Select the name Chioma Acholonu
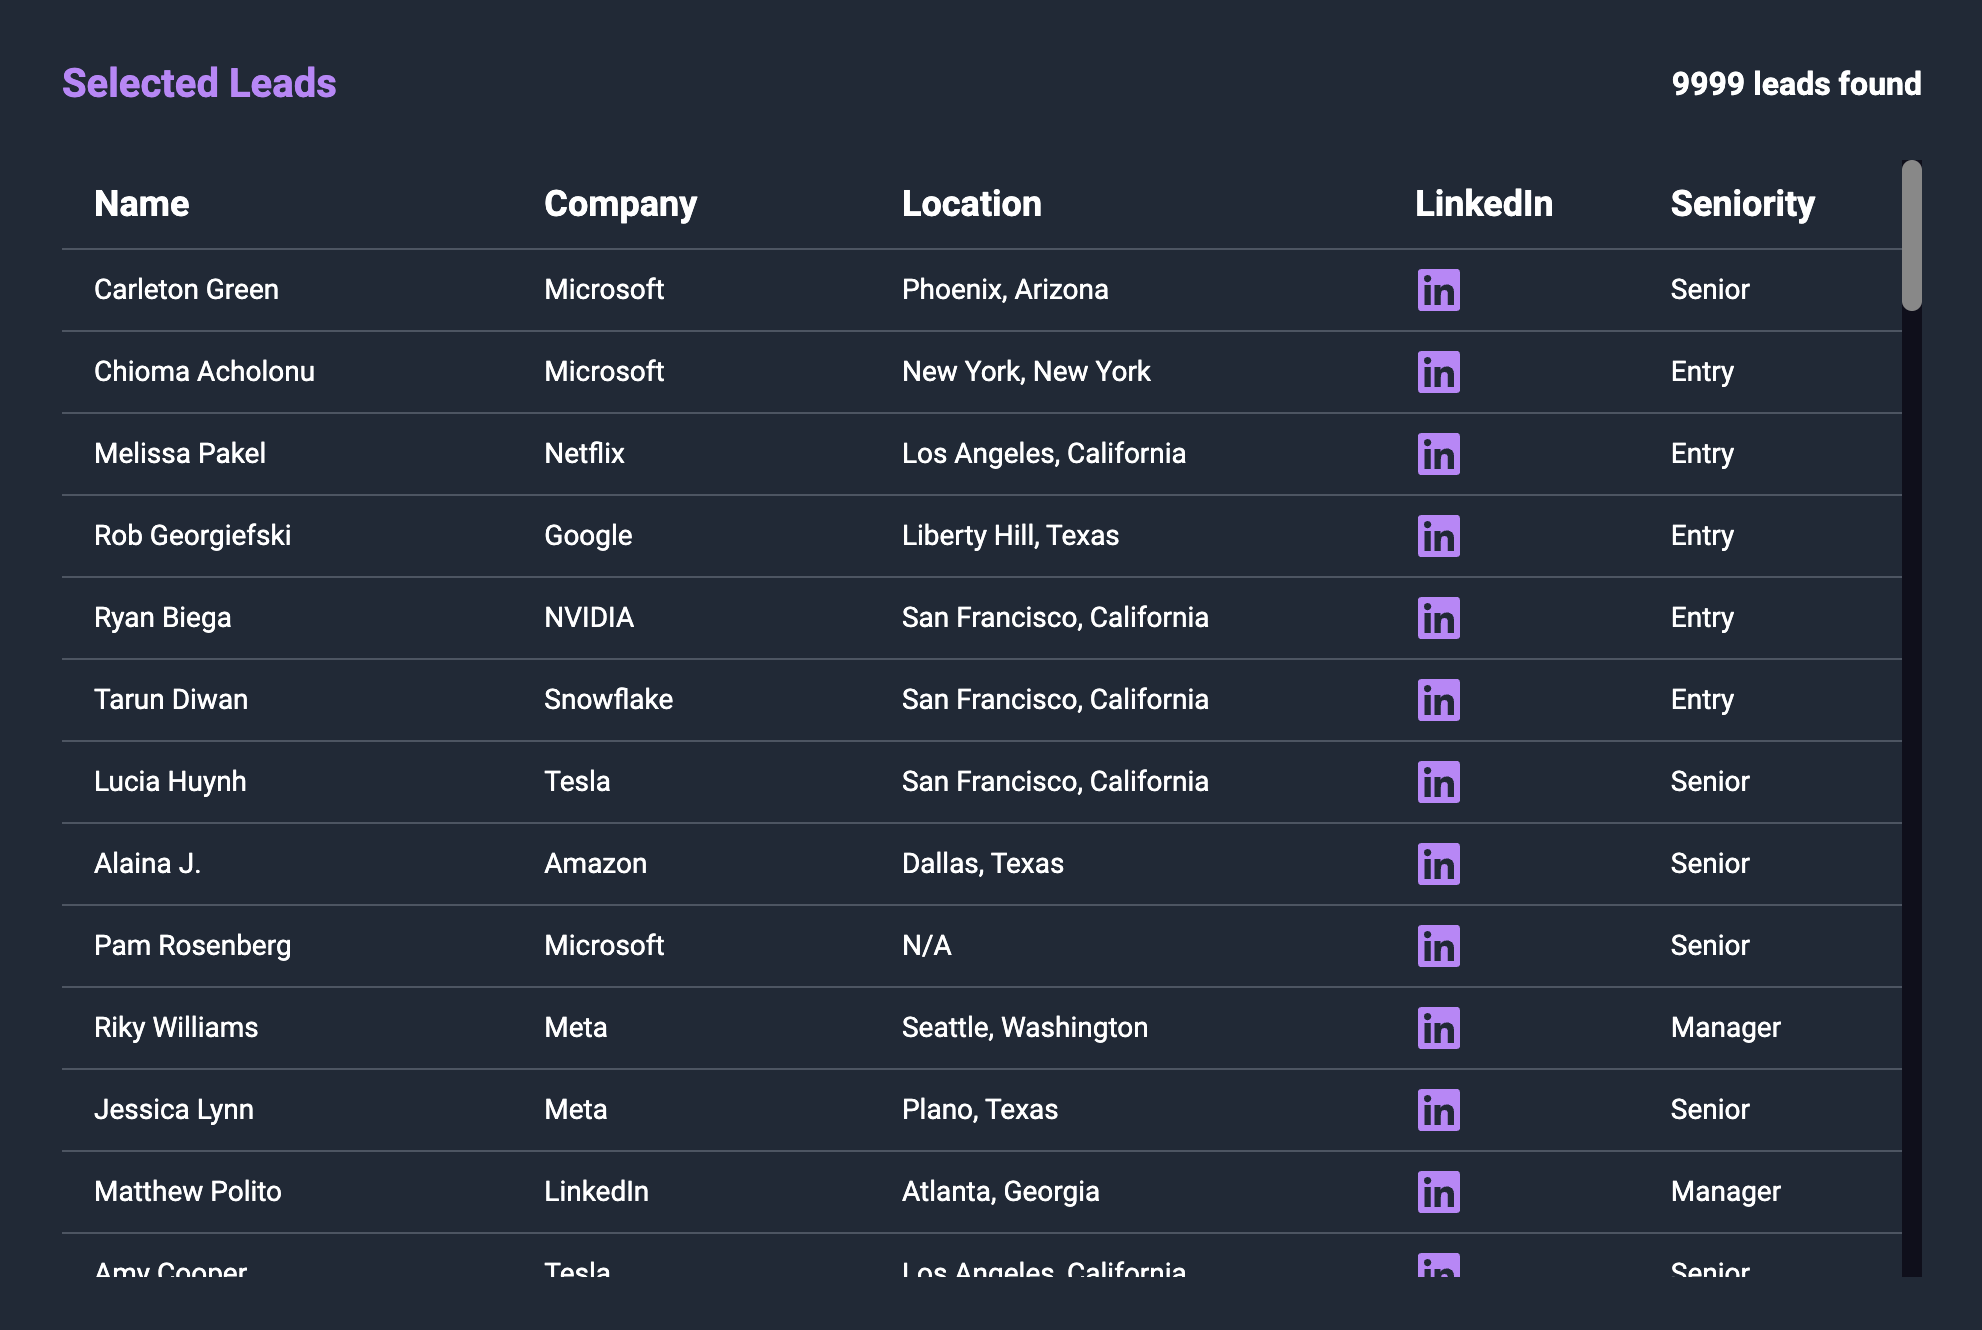The image size is (1982, 1330). 204,372
